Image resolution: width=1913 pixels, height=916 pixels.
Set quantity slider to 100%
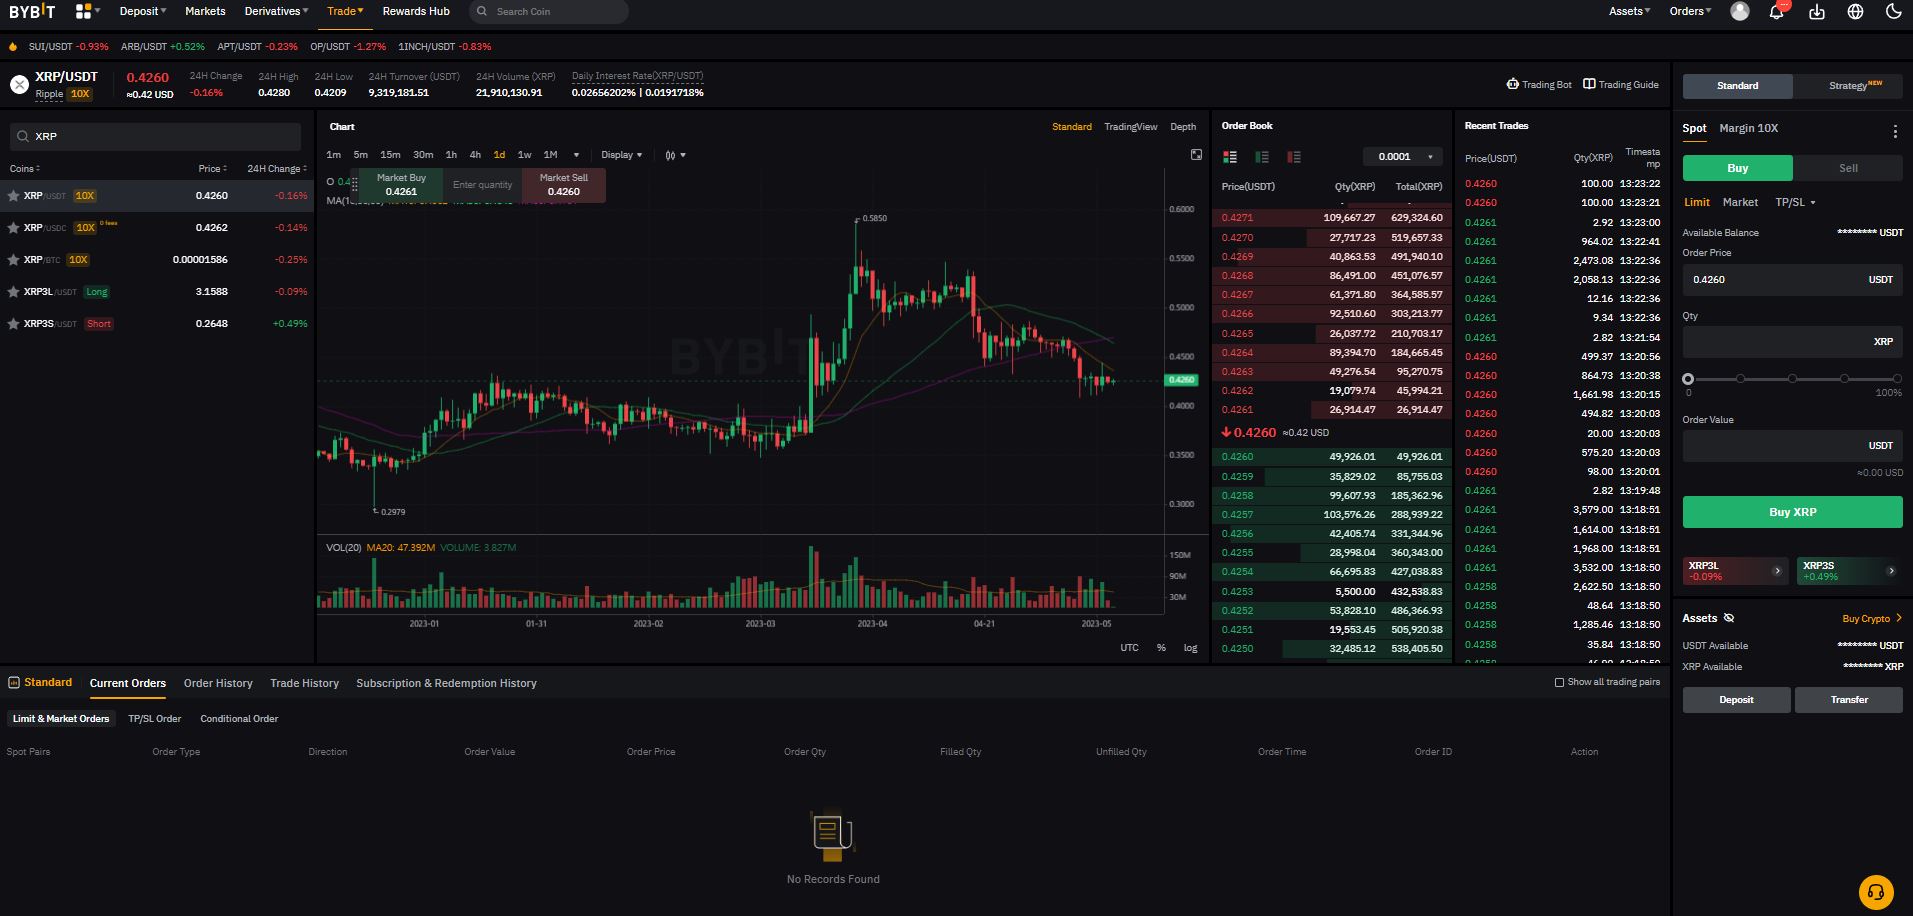click(1897, 379)
